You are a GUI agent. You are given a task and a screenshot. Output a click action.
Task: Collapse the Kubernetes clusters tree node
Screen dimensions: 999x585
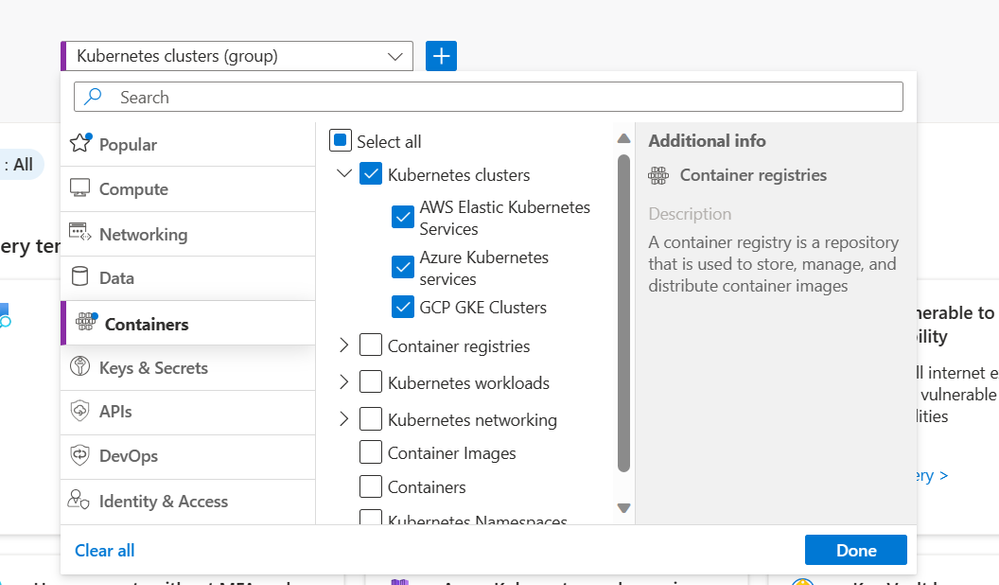344,173
